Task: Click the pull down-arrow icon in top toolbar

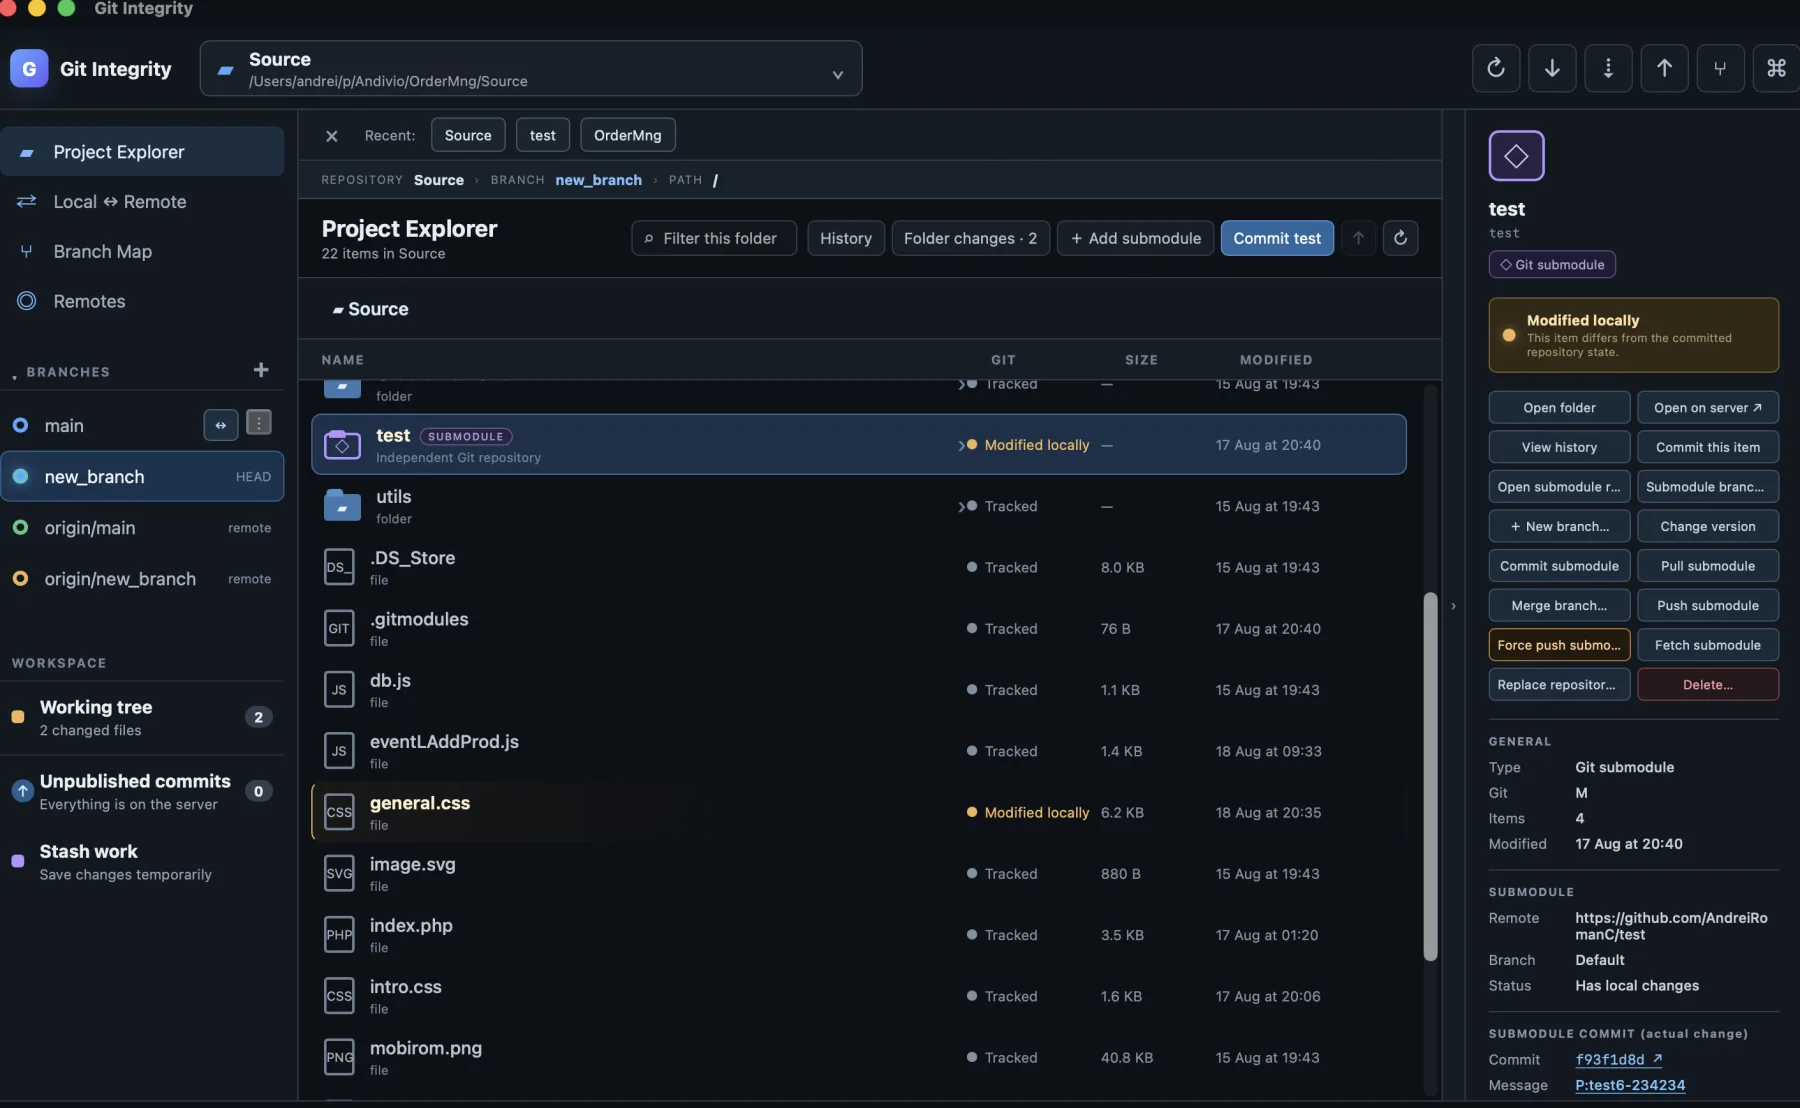Action: tap(1552, 68)
